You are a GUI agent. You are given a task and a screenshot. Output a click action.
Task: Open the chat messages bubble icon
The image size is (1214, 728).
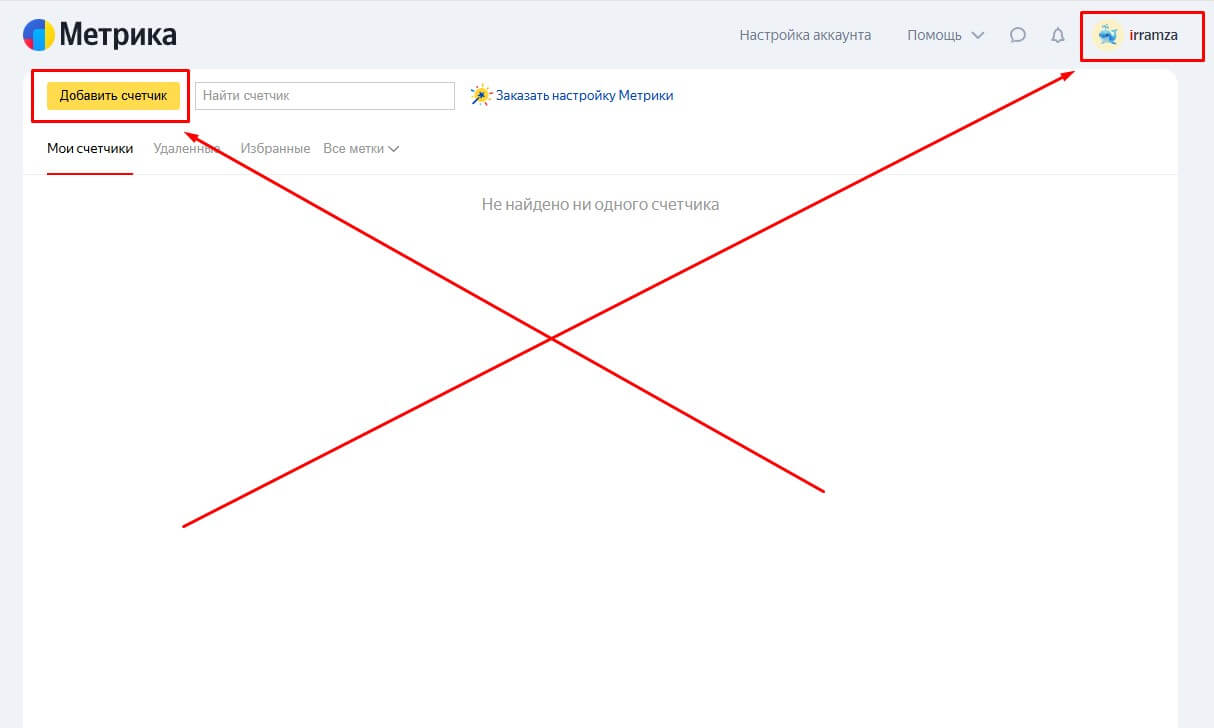(x=1017, y=35)
